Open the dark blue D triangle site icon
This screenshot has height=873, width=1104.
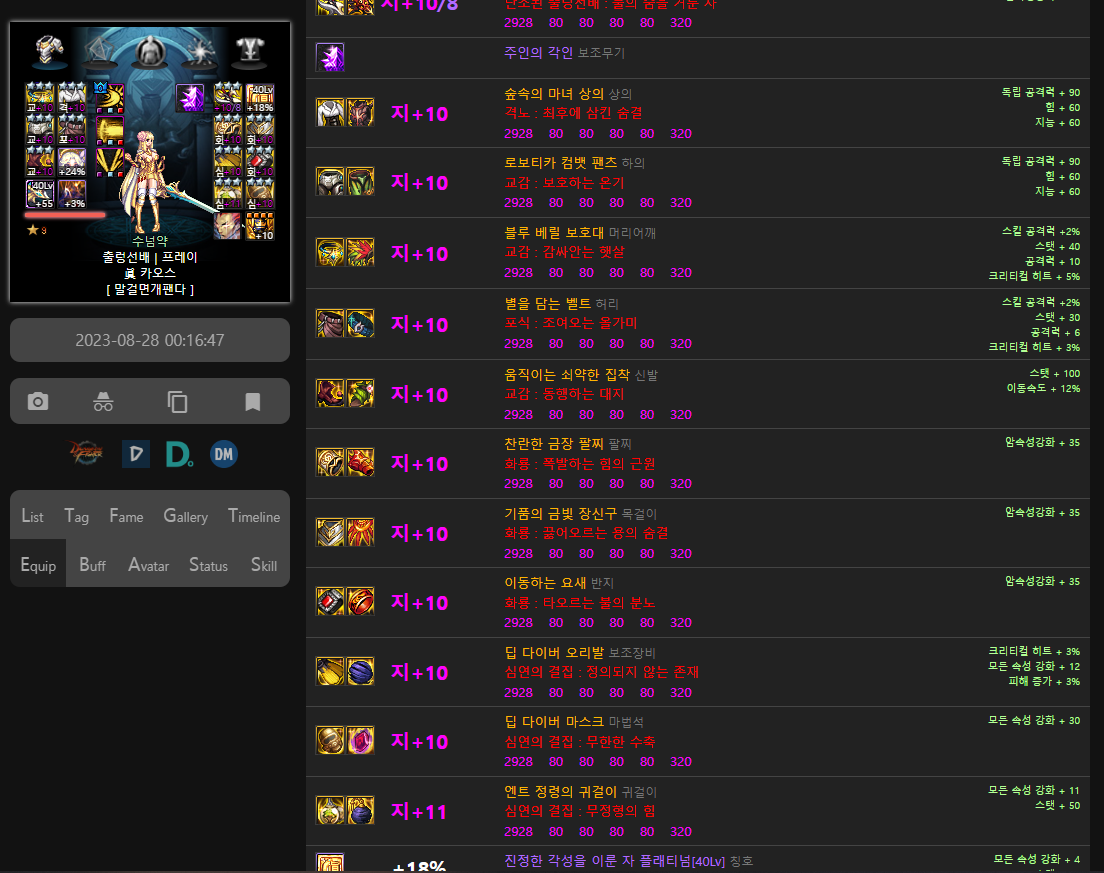pos(135,454)
